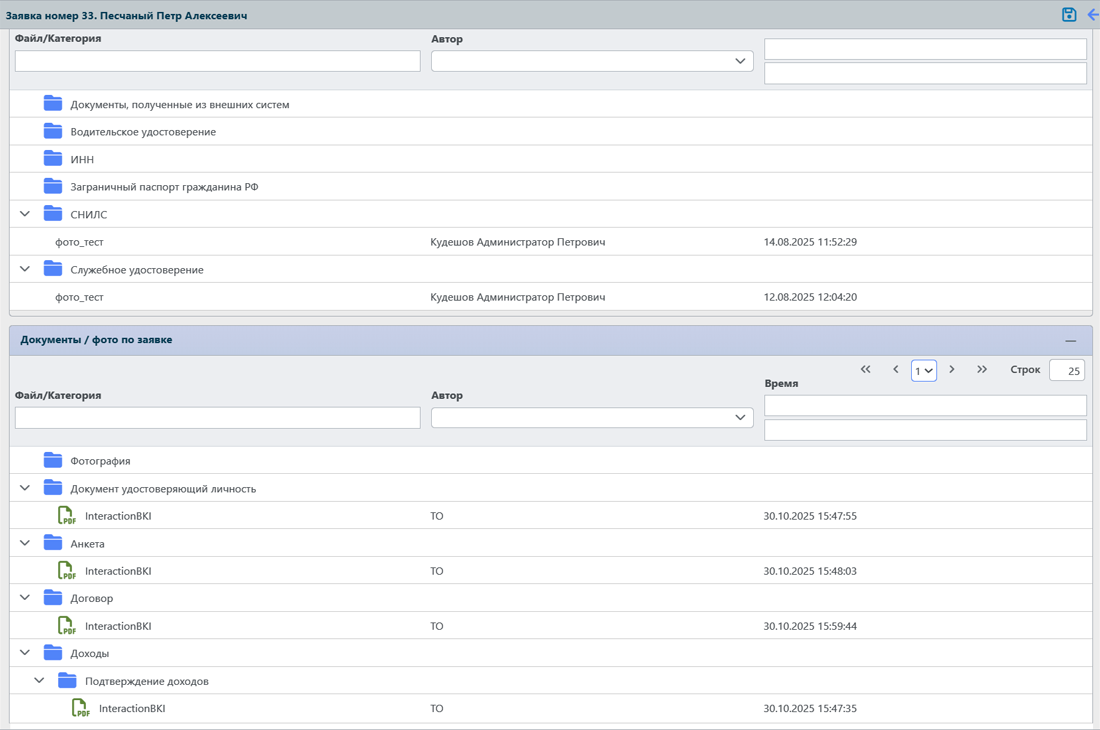Collapse the Служебное удостоверение folder

point(25,269)
